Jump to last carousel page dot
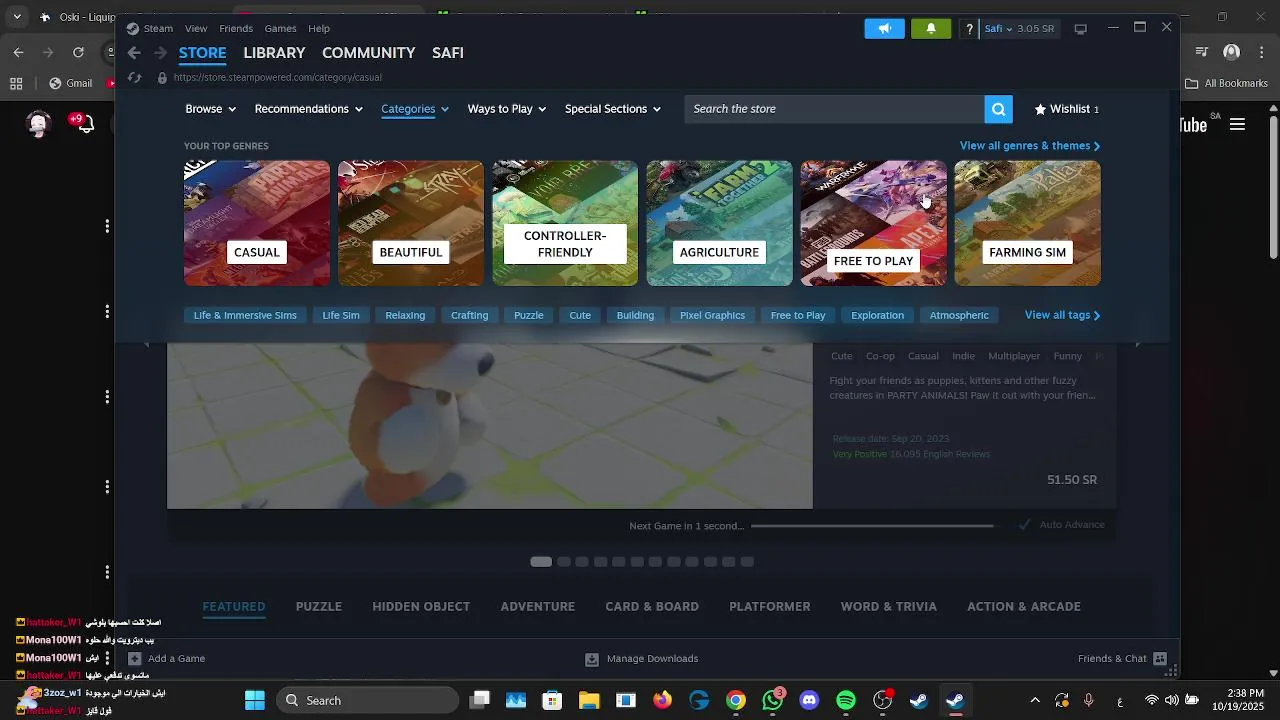Image resolution: width=1280 pixels, height=720 pixels. [747, 562]
